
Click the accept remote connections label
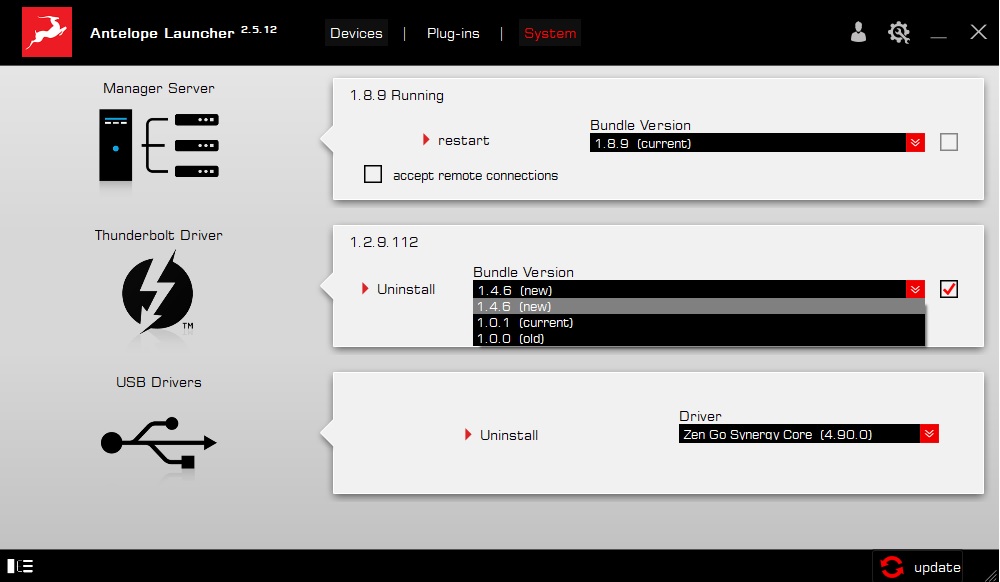point(475,175)
